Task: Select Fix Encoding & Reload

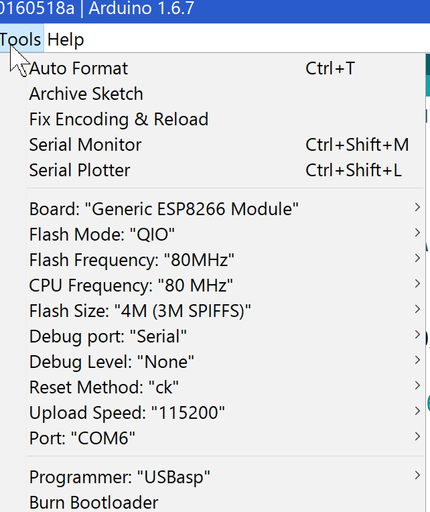Action: [x=225, y=119]
